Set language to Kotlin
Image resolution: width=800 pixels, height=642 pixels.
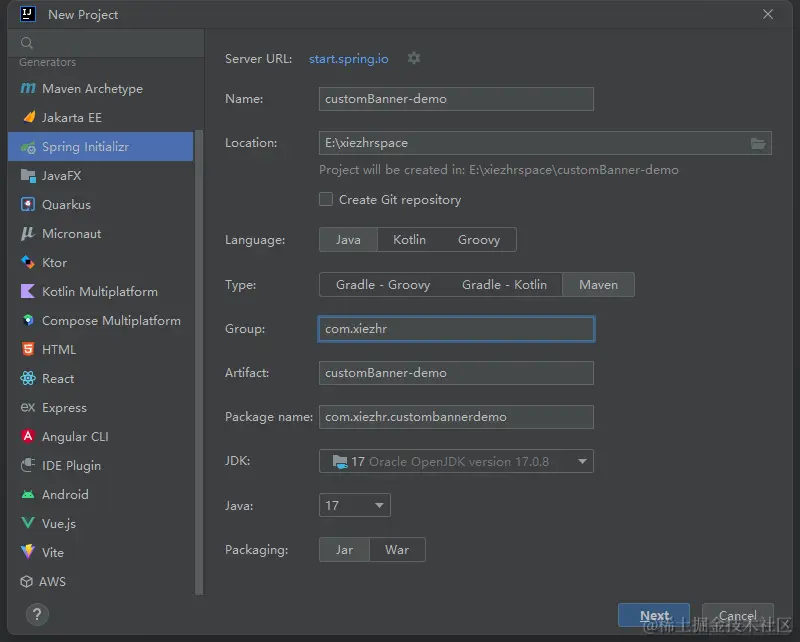click(x=409, y=240)
